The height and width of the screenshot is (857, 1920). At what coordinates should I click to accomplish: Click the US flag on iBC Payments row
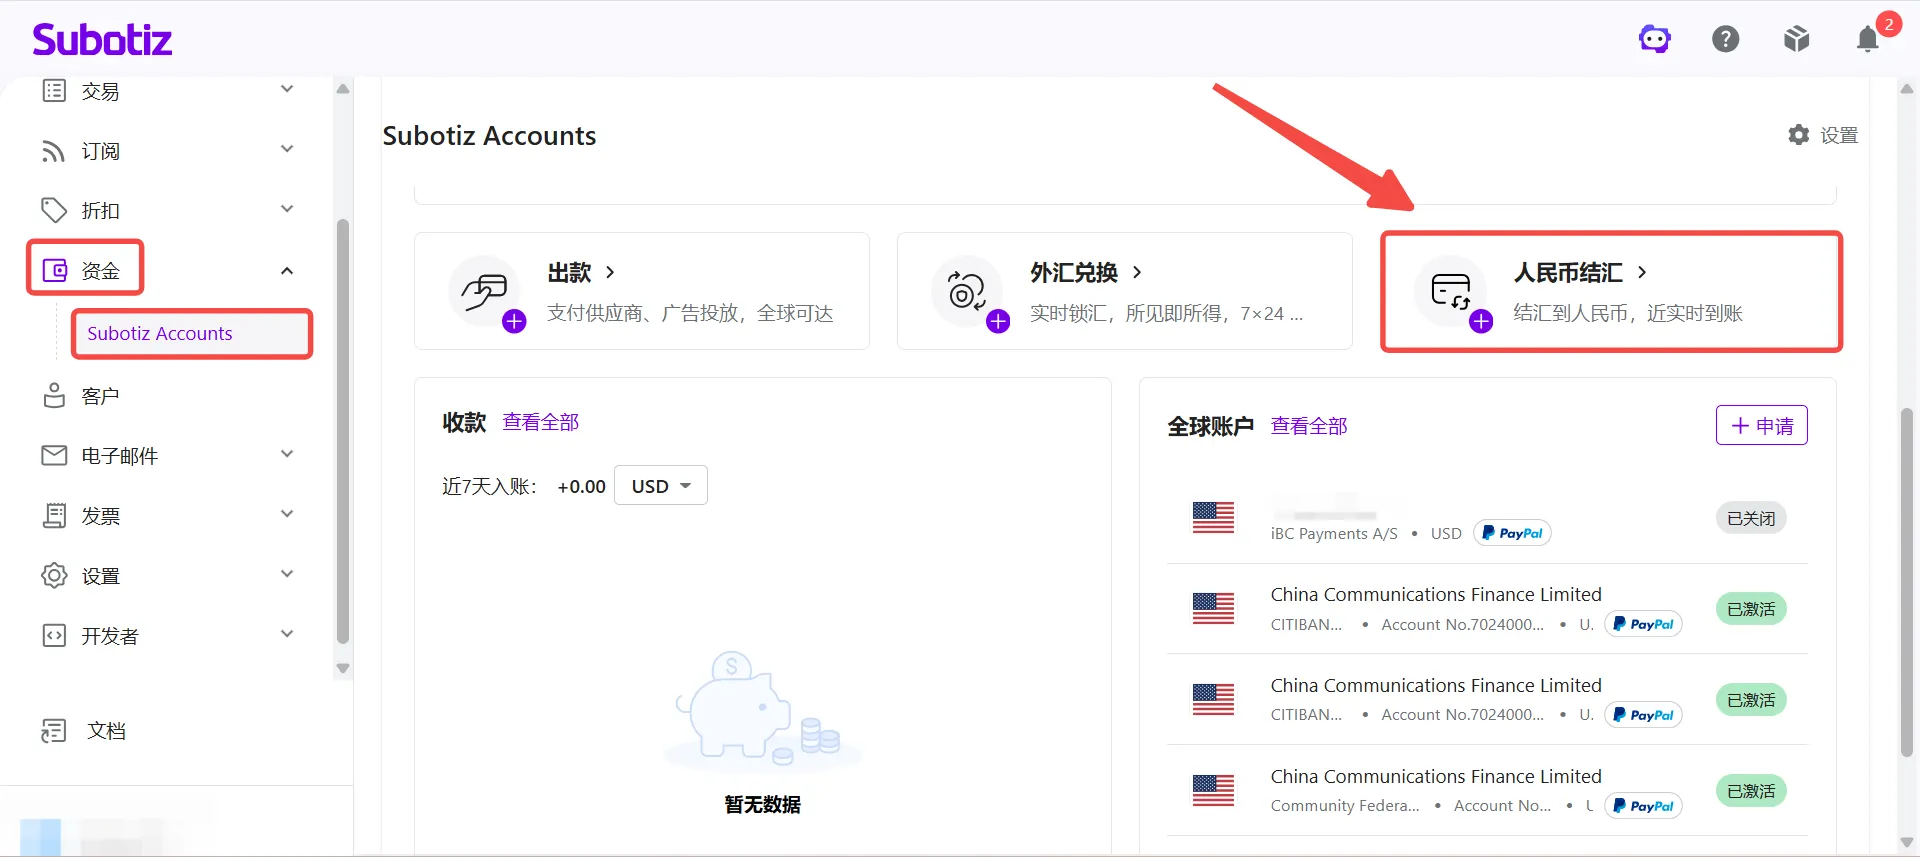(1213, 518)
